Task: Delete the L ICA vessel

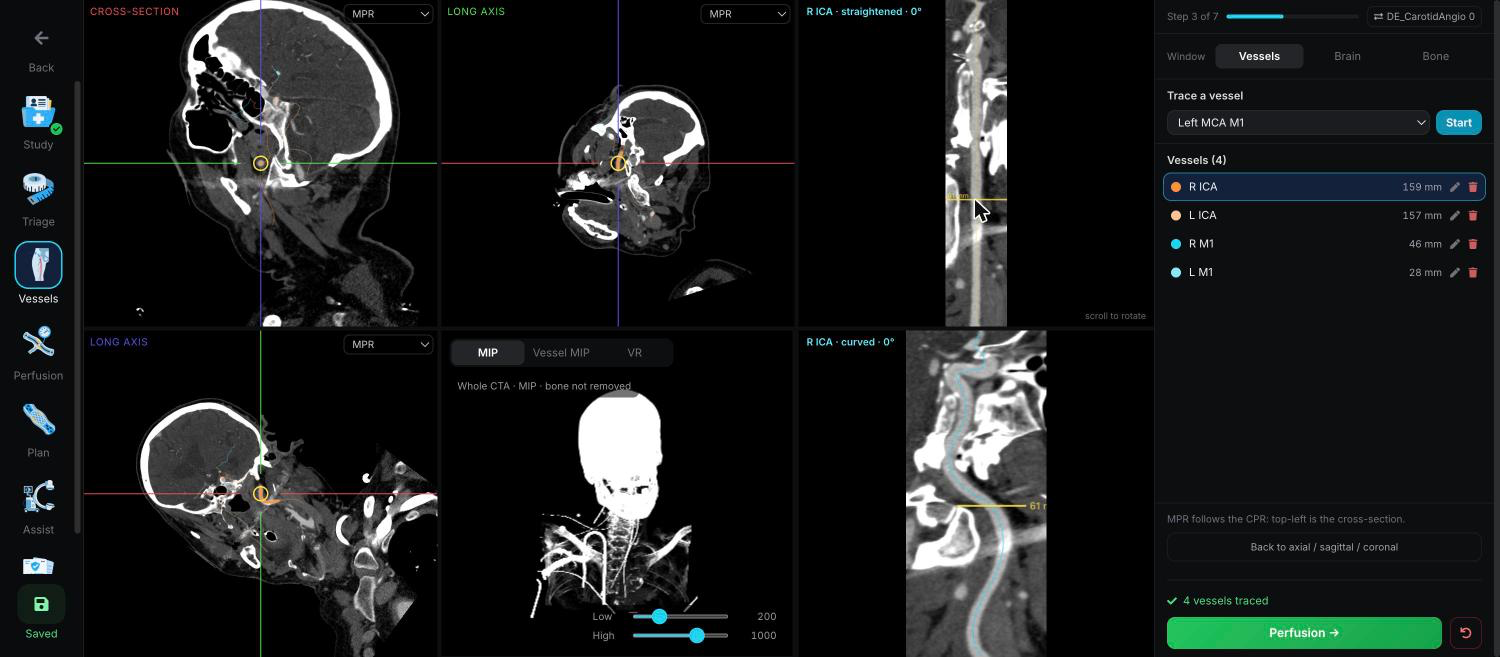Action: pos(1473,215)
